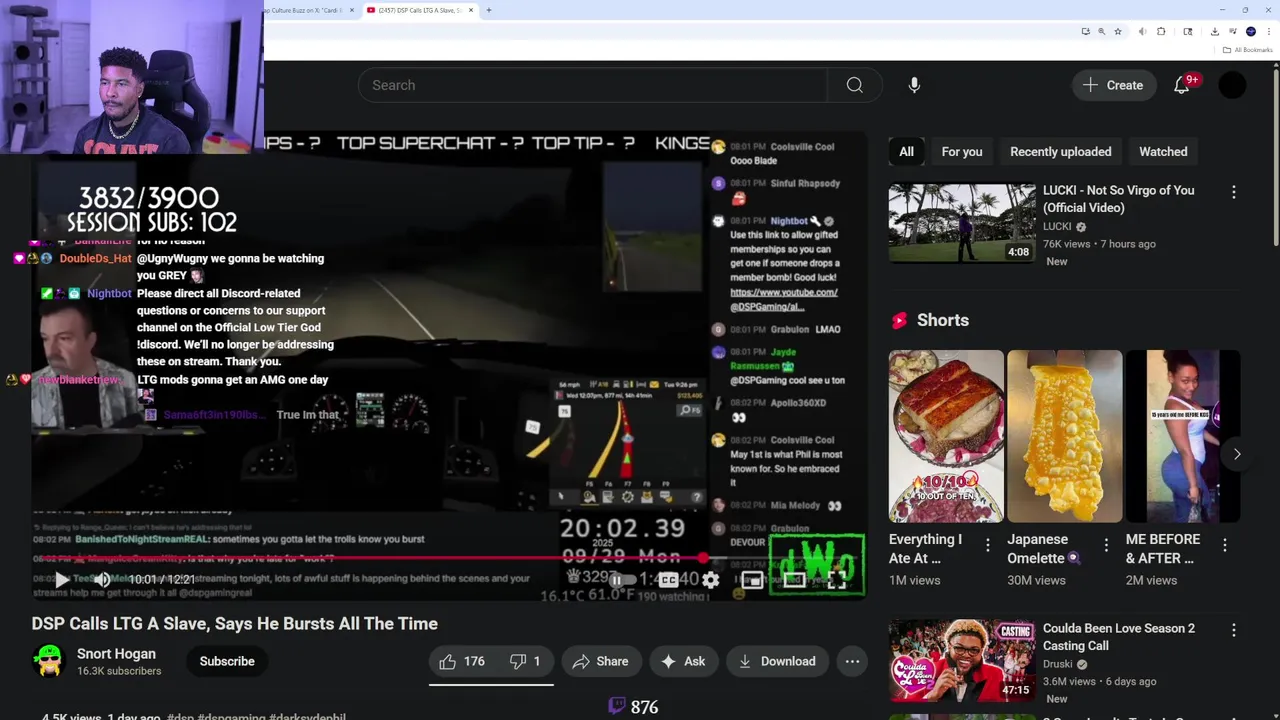Select the Watched filter chip
1280x720 pixels.
coord(1163,152)
